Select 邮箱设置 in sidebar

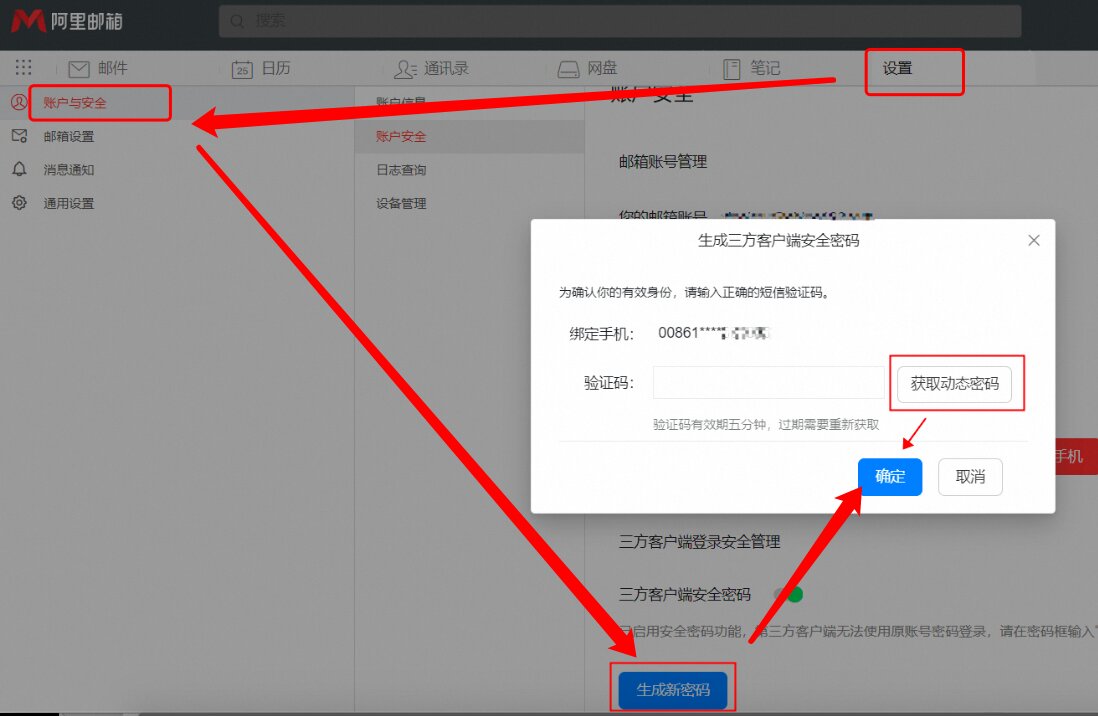click(x=69, y=136)
